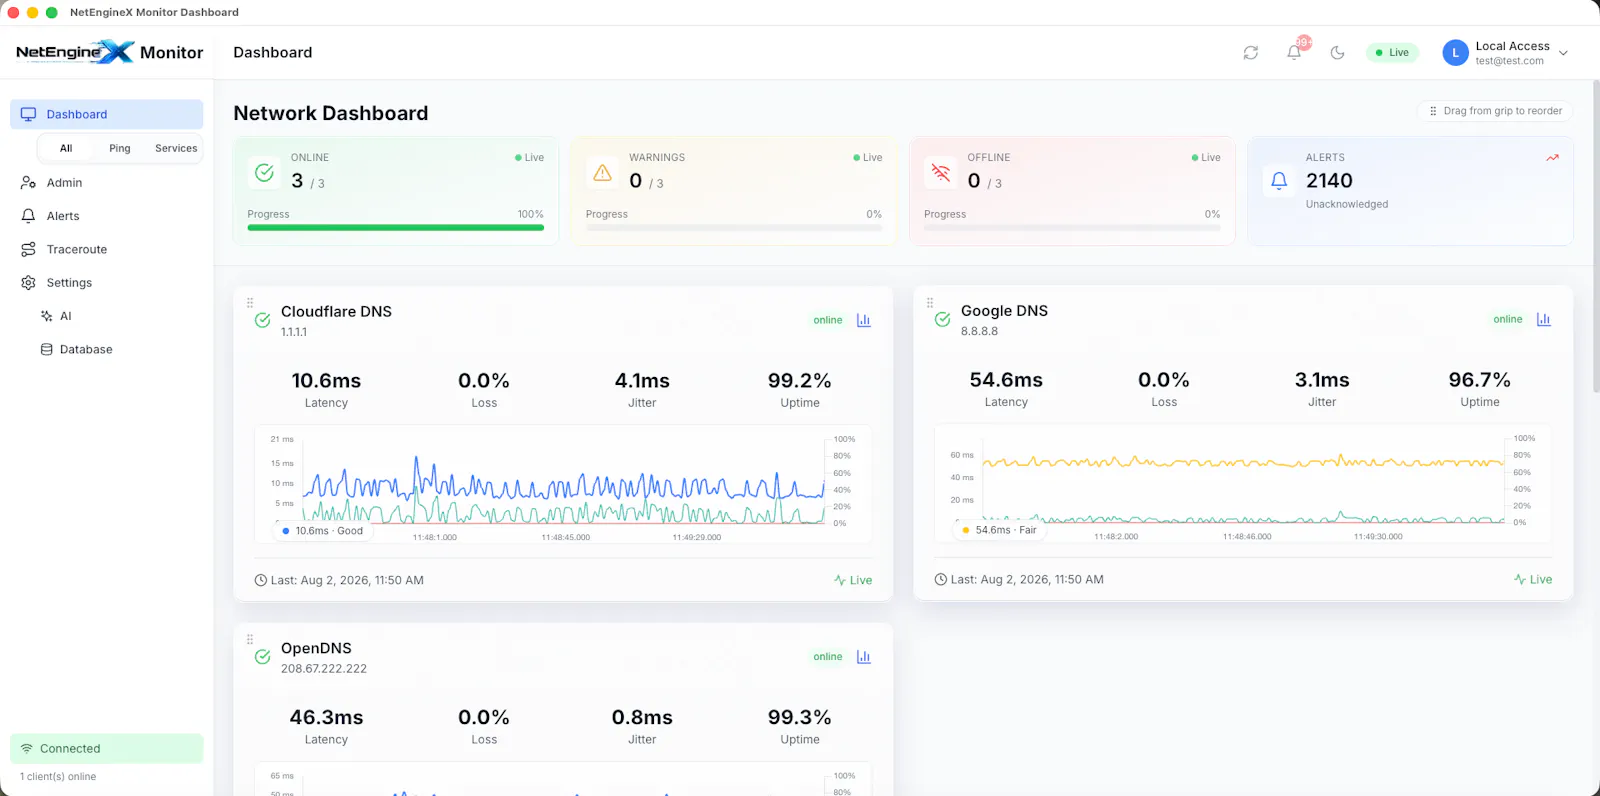Click Cloudflare DNS status check icon
The height and width of the screenshot is (796, 1600).
point(262,321)
